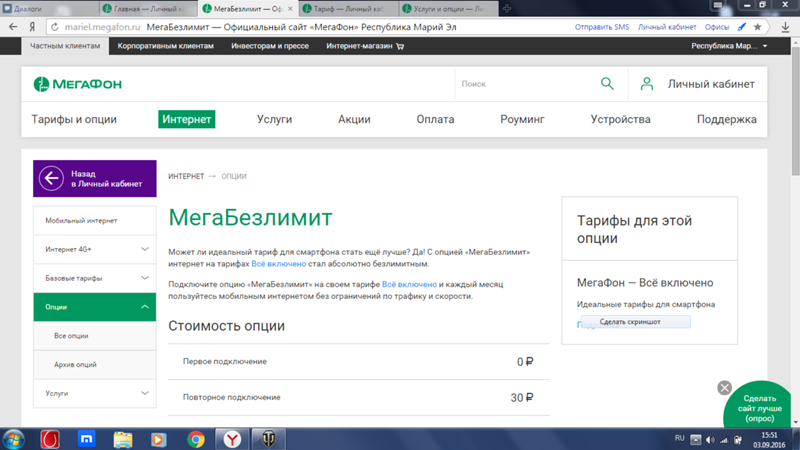Viewport: 800px width, 450px height.
Task: Open Интернет main menu item
Action: coord(187,119)
